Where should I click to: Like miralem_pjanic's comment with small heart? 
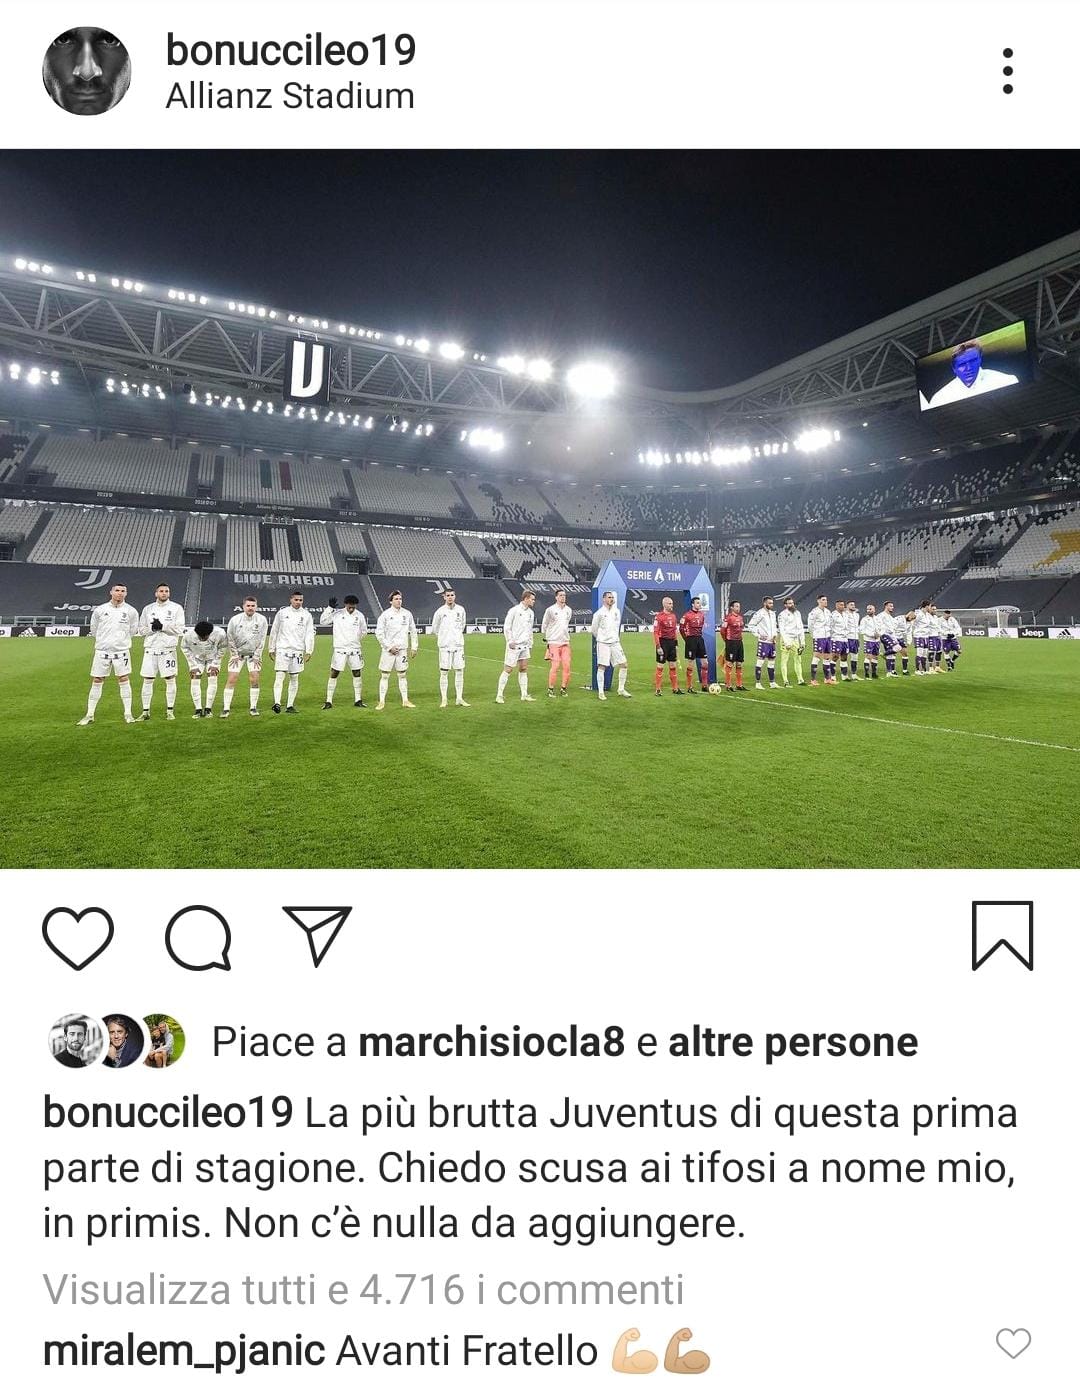click(x=1013, y=1343)
